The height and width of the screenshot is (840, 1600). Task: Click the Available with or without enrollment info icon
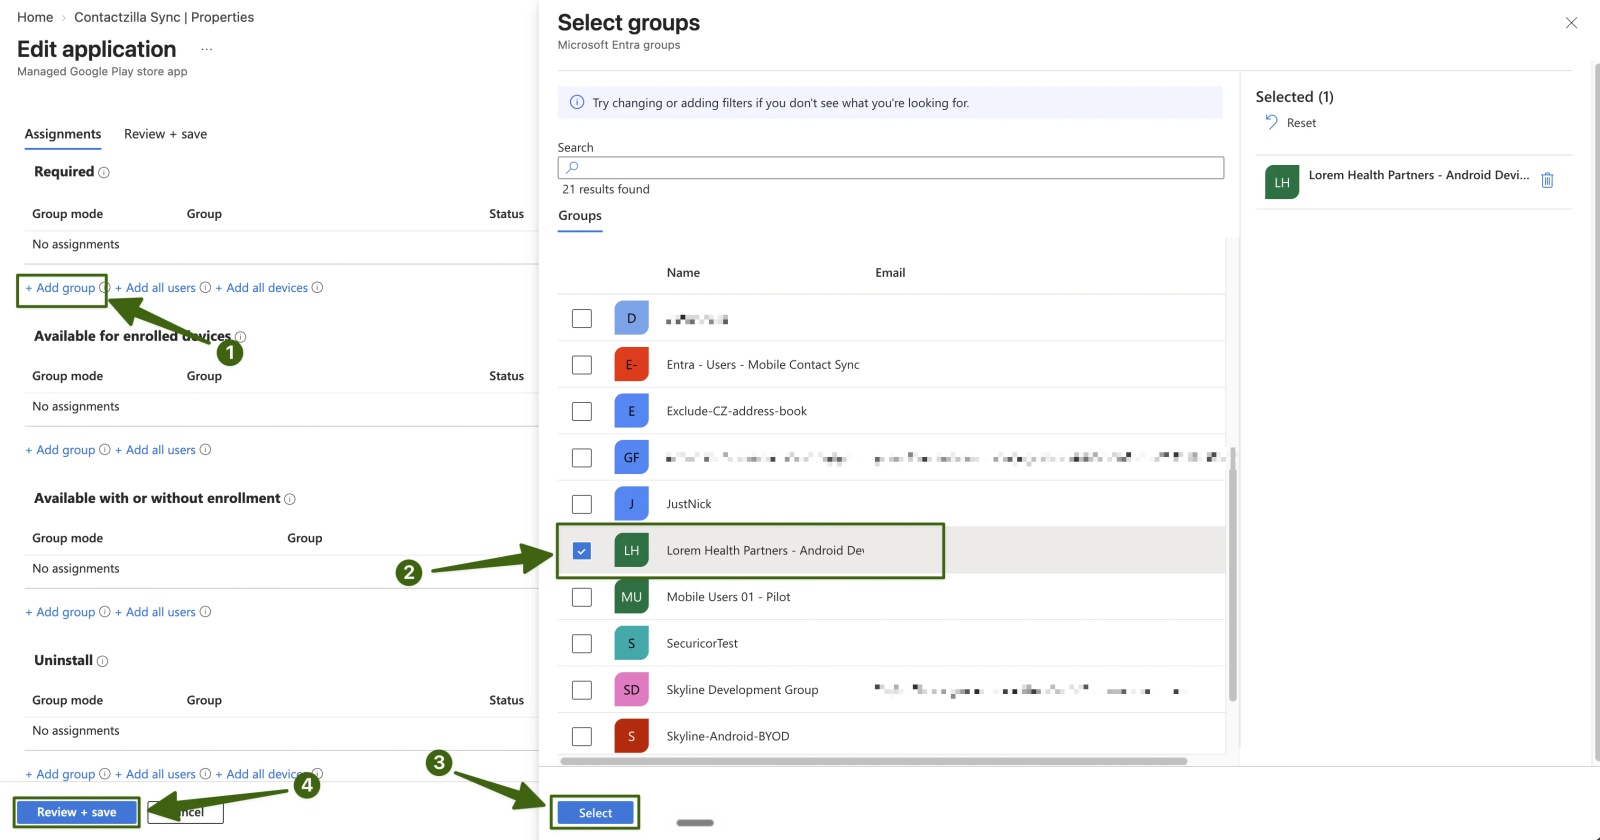[290, 499]
